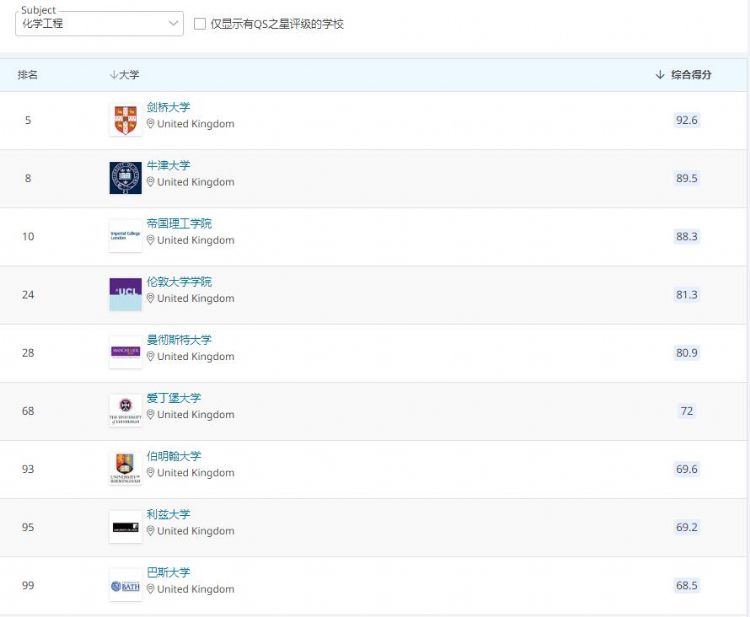Viewport: 750px width, 617px height.
Task: Click the Birmingham University crest logo
Action: 125,469
